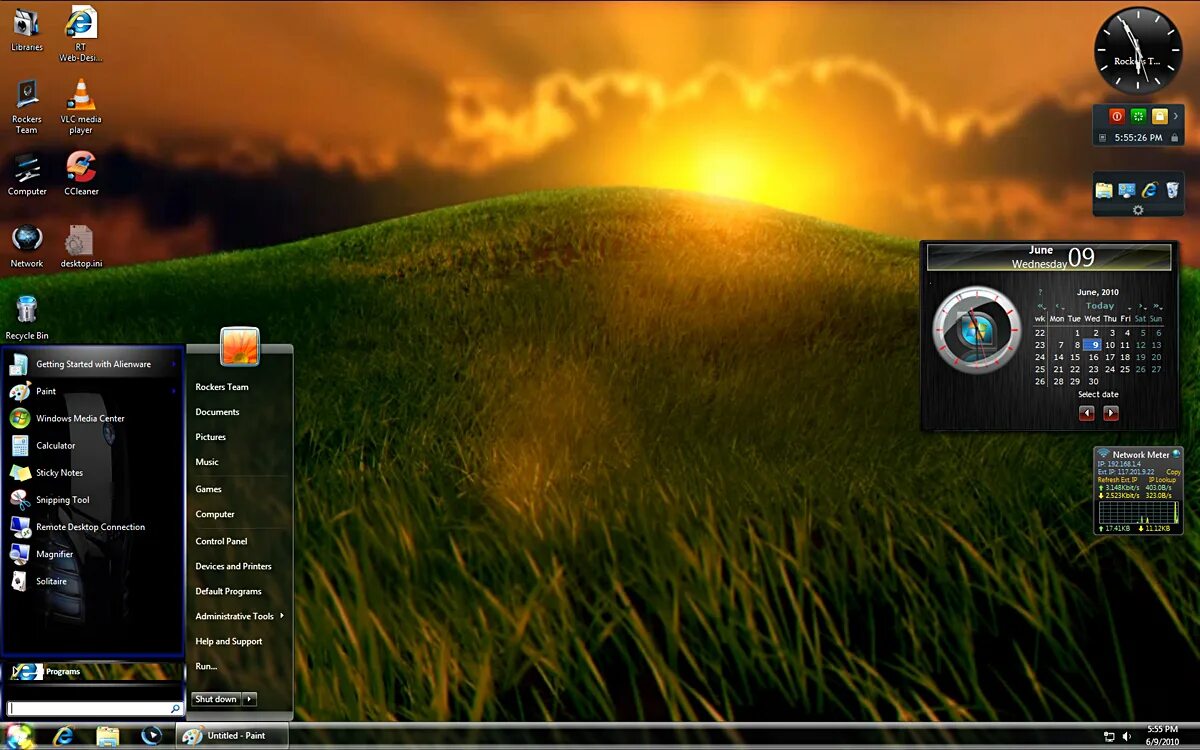Launch the Snipping Tool
The image size is (1200, 750).
93,499
